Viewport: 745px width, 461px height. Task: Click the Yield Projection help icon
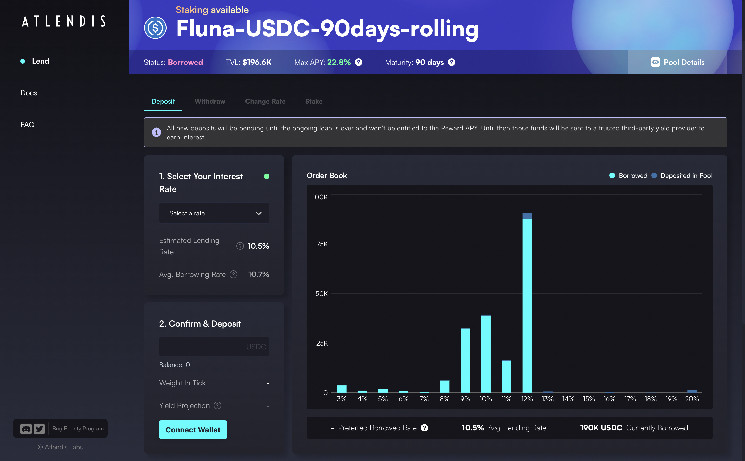coord(217,405)
